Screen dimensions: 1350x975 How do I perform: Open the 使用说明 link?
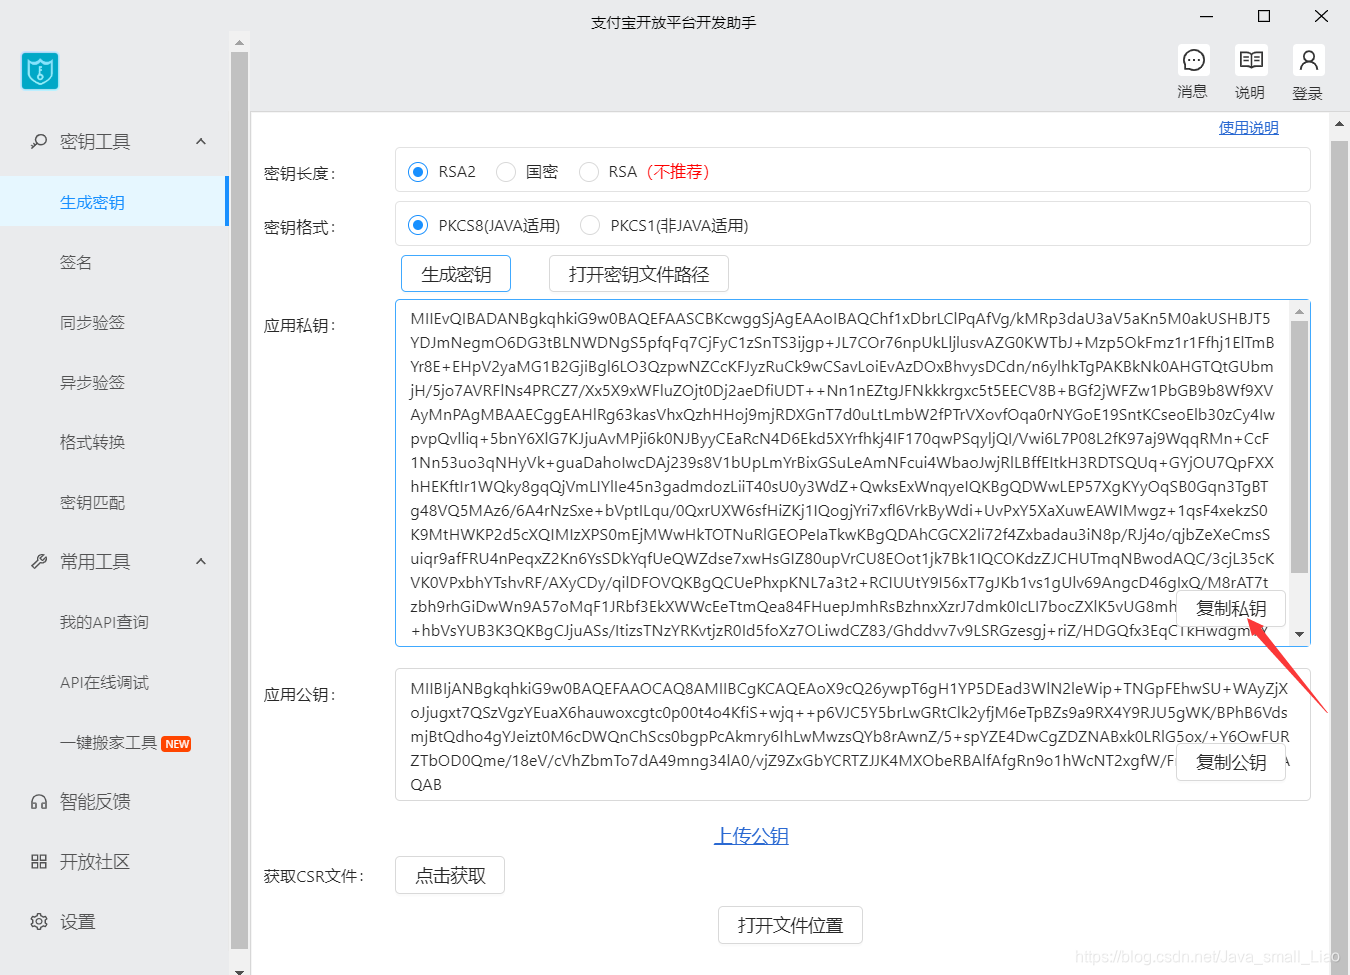click(1248, 128)
